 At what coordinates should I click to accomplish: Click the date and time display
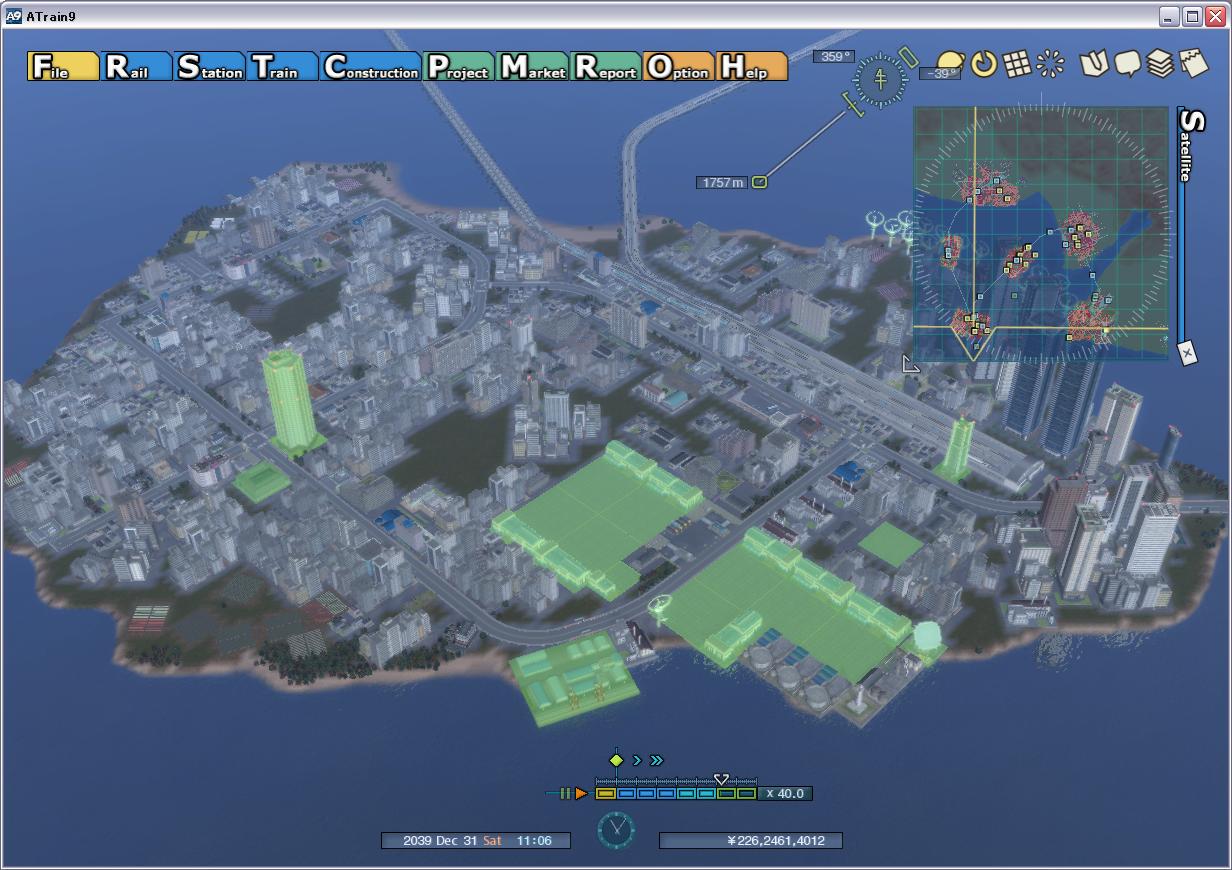pos(476,841)
